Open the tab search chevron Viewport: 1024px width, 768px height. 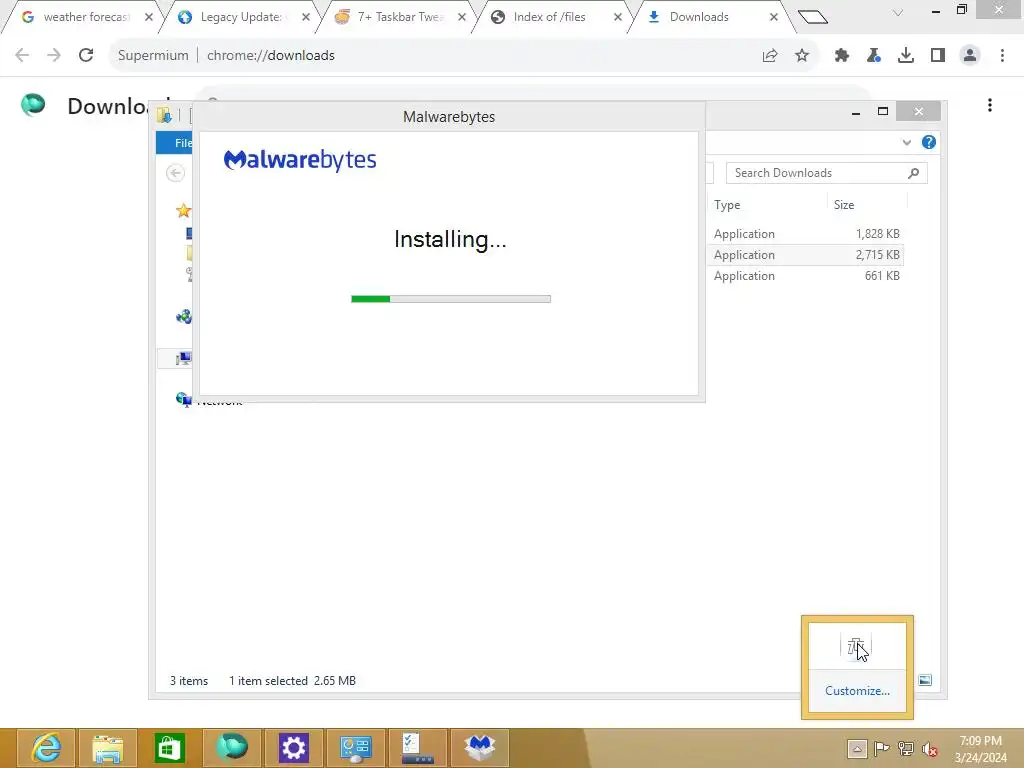point(898,12)
